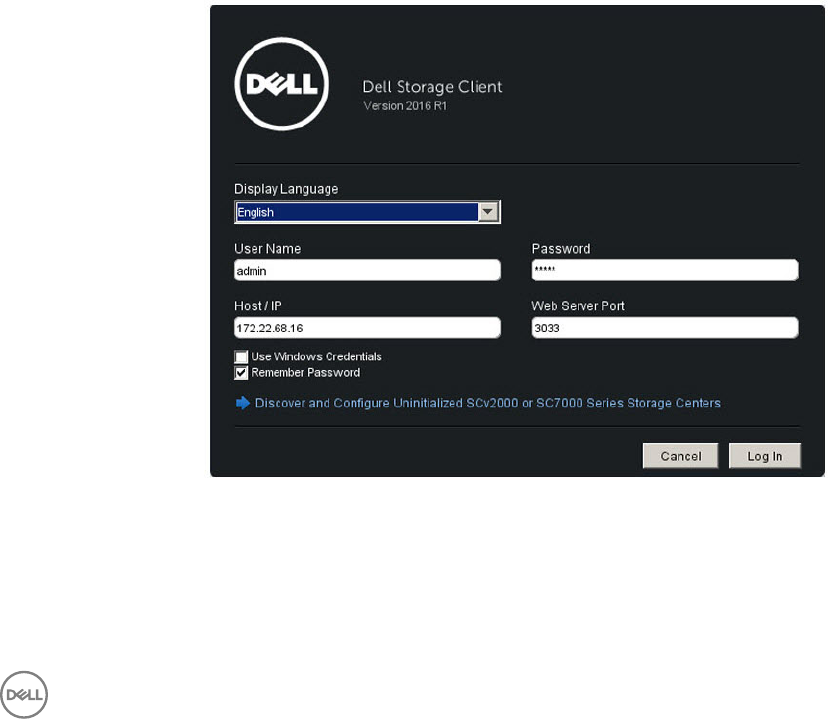
Task: Click the Password input field
Action: coord(665,270)
